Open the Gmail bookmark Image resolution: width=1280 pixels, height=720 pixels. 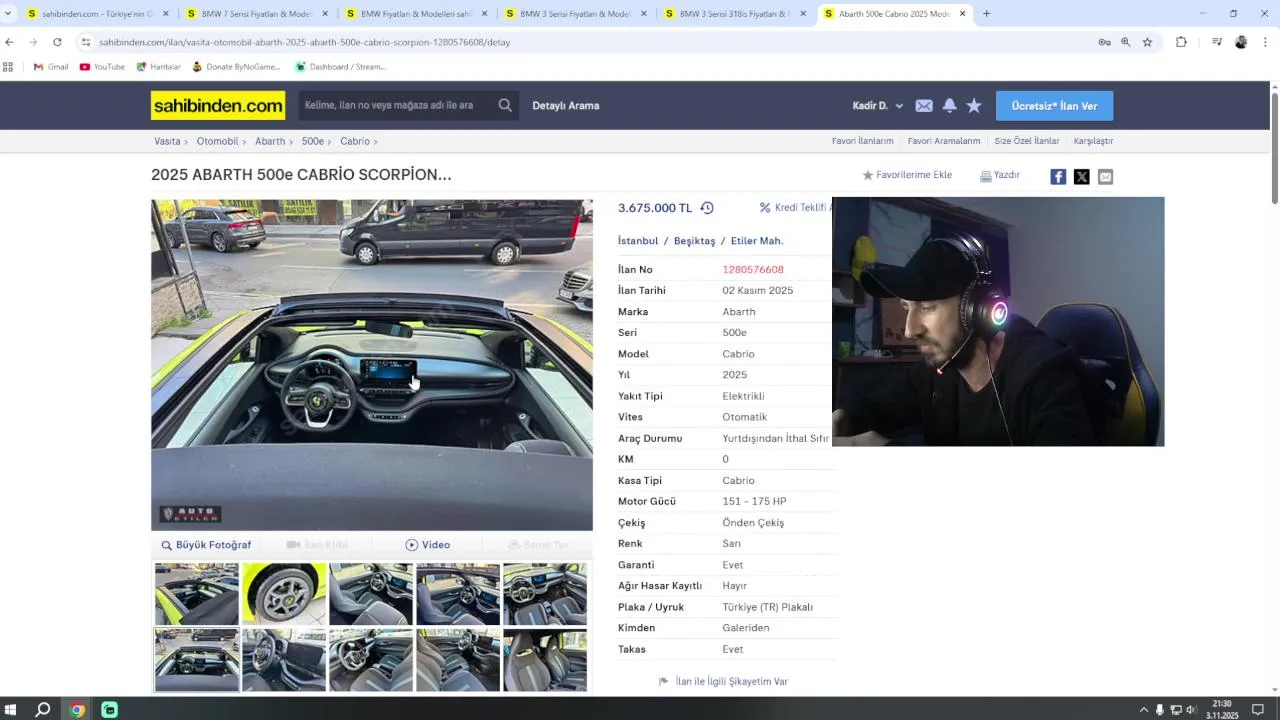[x=51, y=67]
